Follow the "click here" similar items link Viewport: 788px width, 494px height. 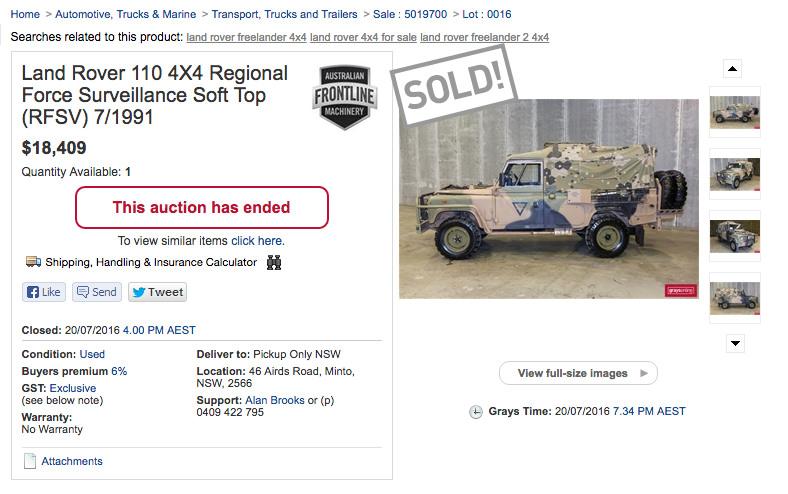(x=257, y=241)
